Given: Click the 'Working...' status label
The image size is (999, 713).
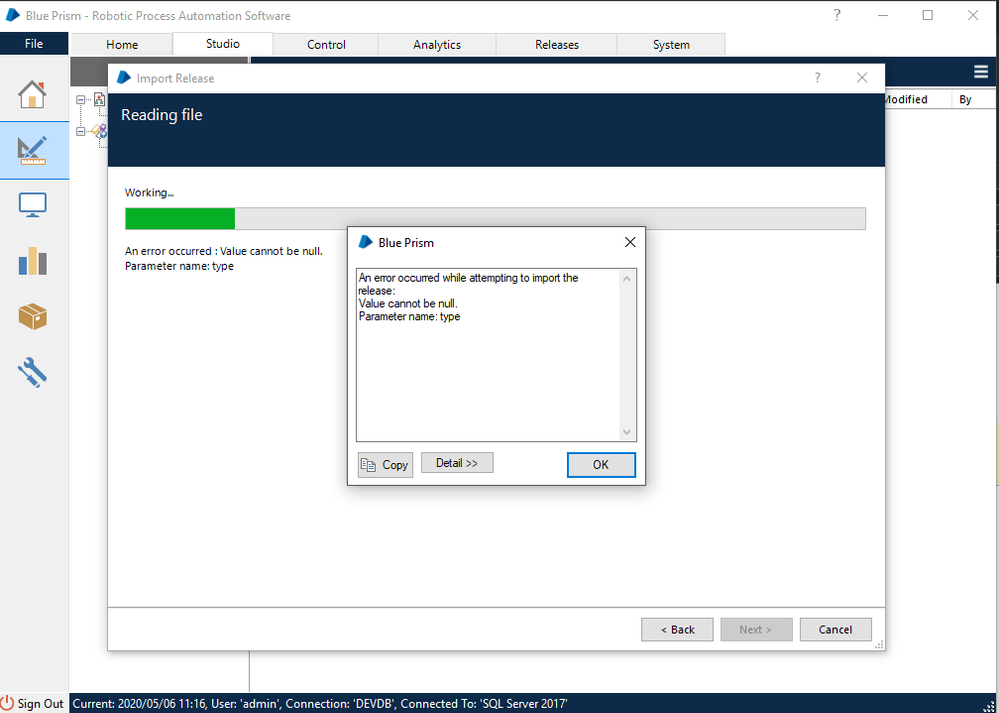Looking at the screenshot, I should click(149, 192).
